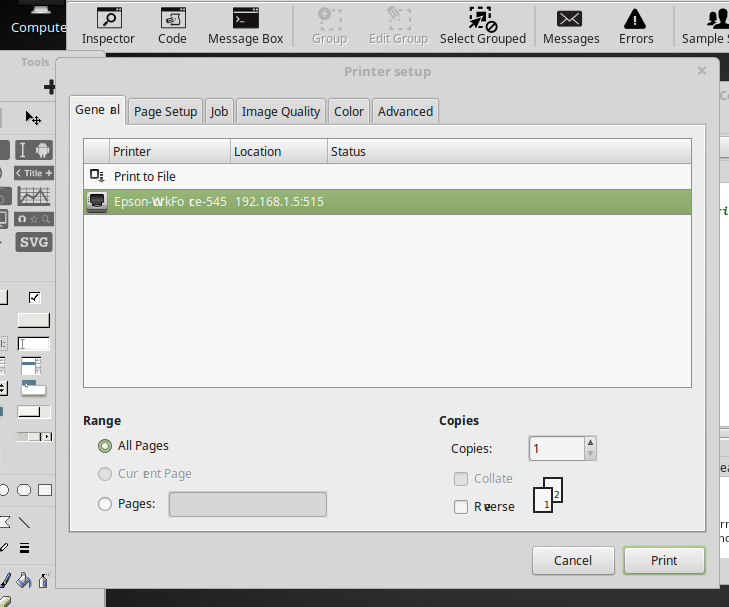
Task: Close the Printer setup dialog
Action: 702,71
